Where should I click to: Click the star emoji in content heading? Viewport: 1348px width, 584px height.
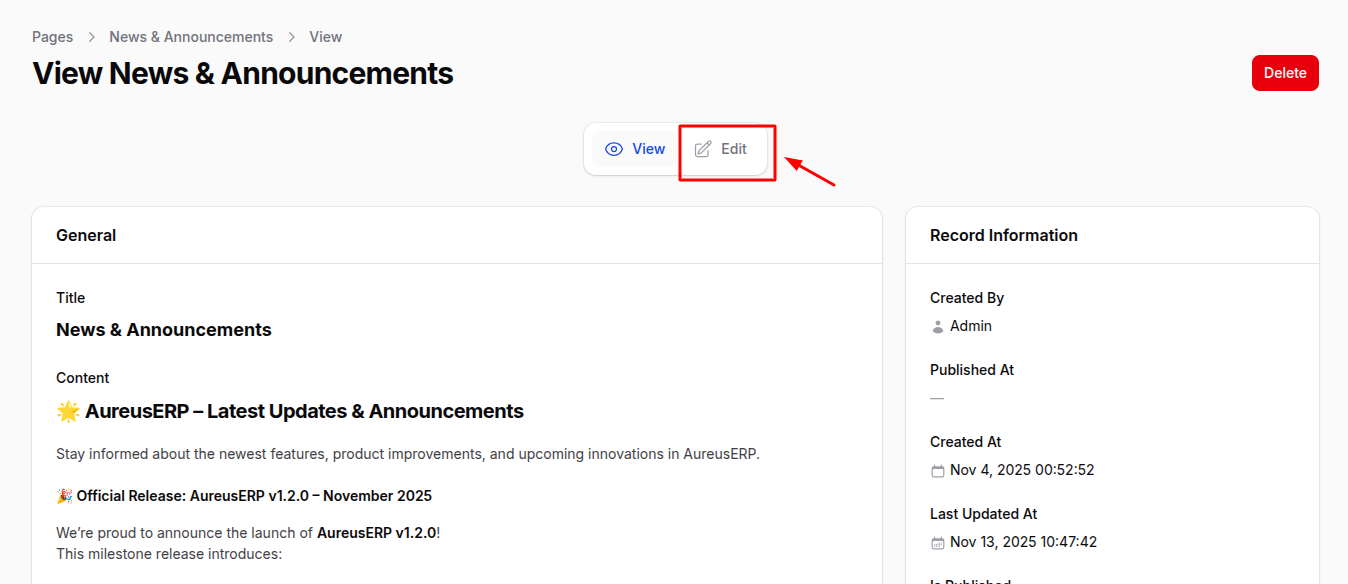pos(68,411)
